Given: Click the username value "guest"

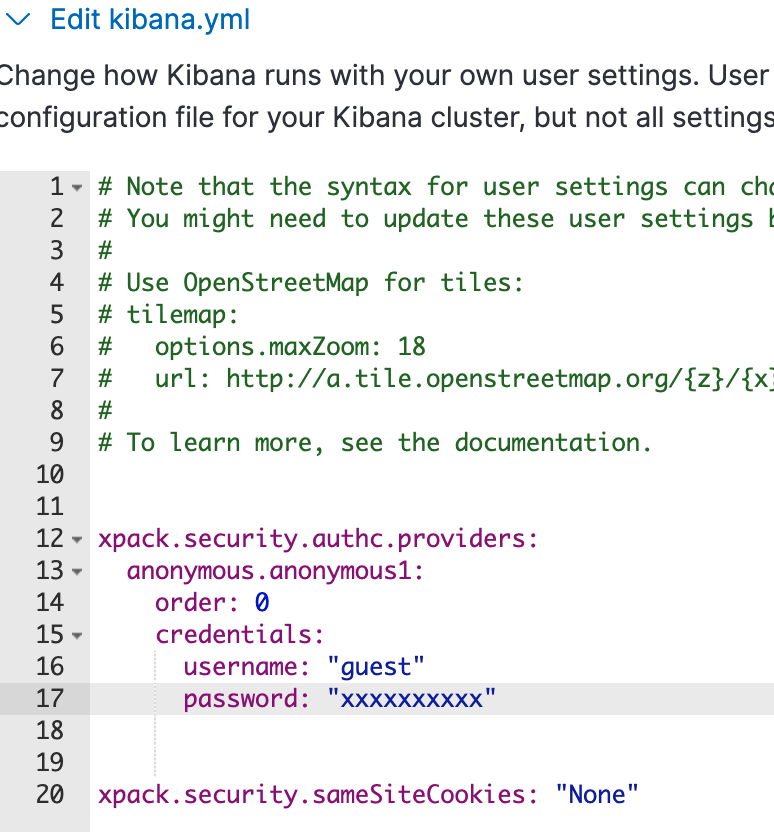Looking at the screenshot, I should point(376,667).
